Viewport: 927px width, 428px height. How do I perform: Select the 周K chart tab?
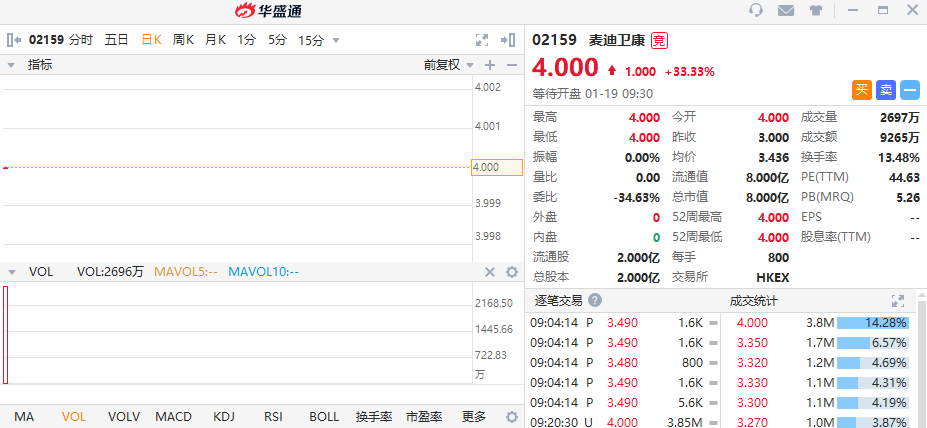click(183, 40)
